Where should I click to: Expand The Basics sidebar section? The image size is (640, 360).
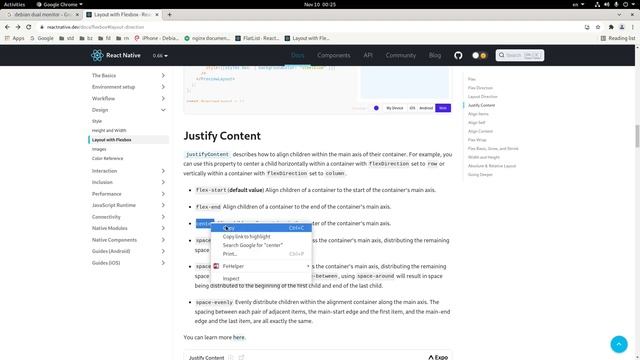click(x=129, y=76)
